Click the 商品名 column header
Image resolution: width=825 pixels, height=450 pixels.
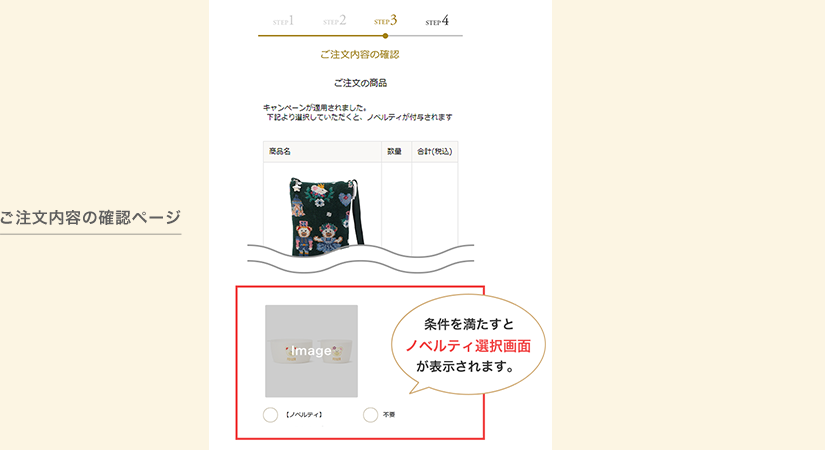click(x=322, y=152)
